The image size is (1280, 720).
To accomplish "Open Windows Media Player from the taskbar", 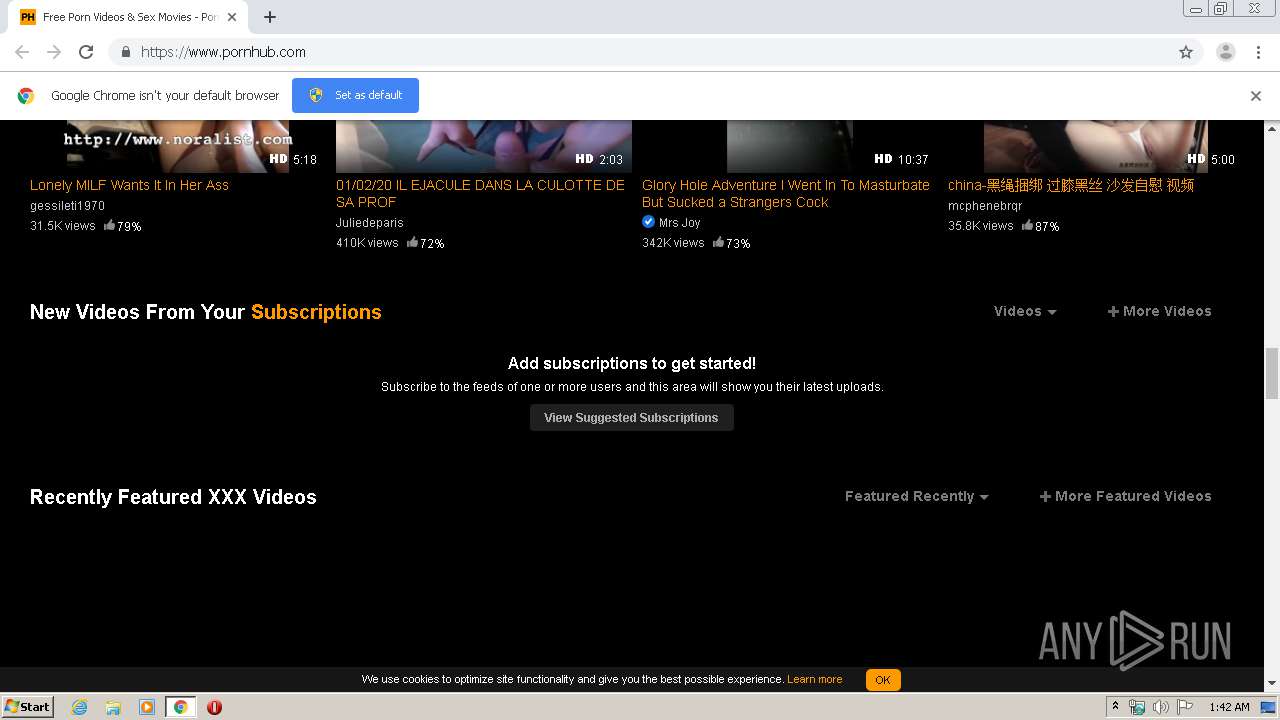I will pos(147,707).
